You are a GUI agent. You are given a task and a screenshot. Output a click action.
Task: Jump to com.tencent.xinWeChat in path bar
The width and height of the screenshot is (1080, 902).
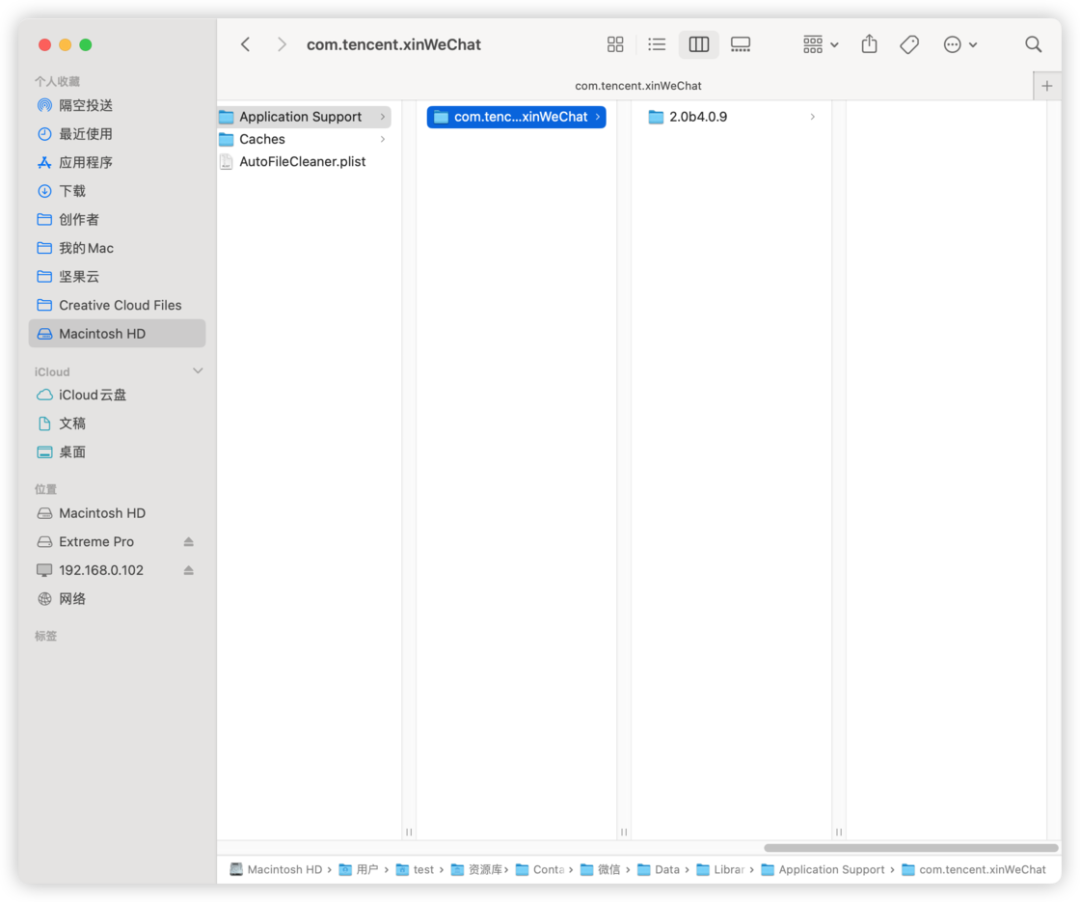tap(974, 870)
